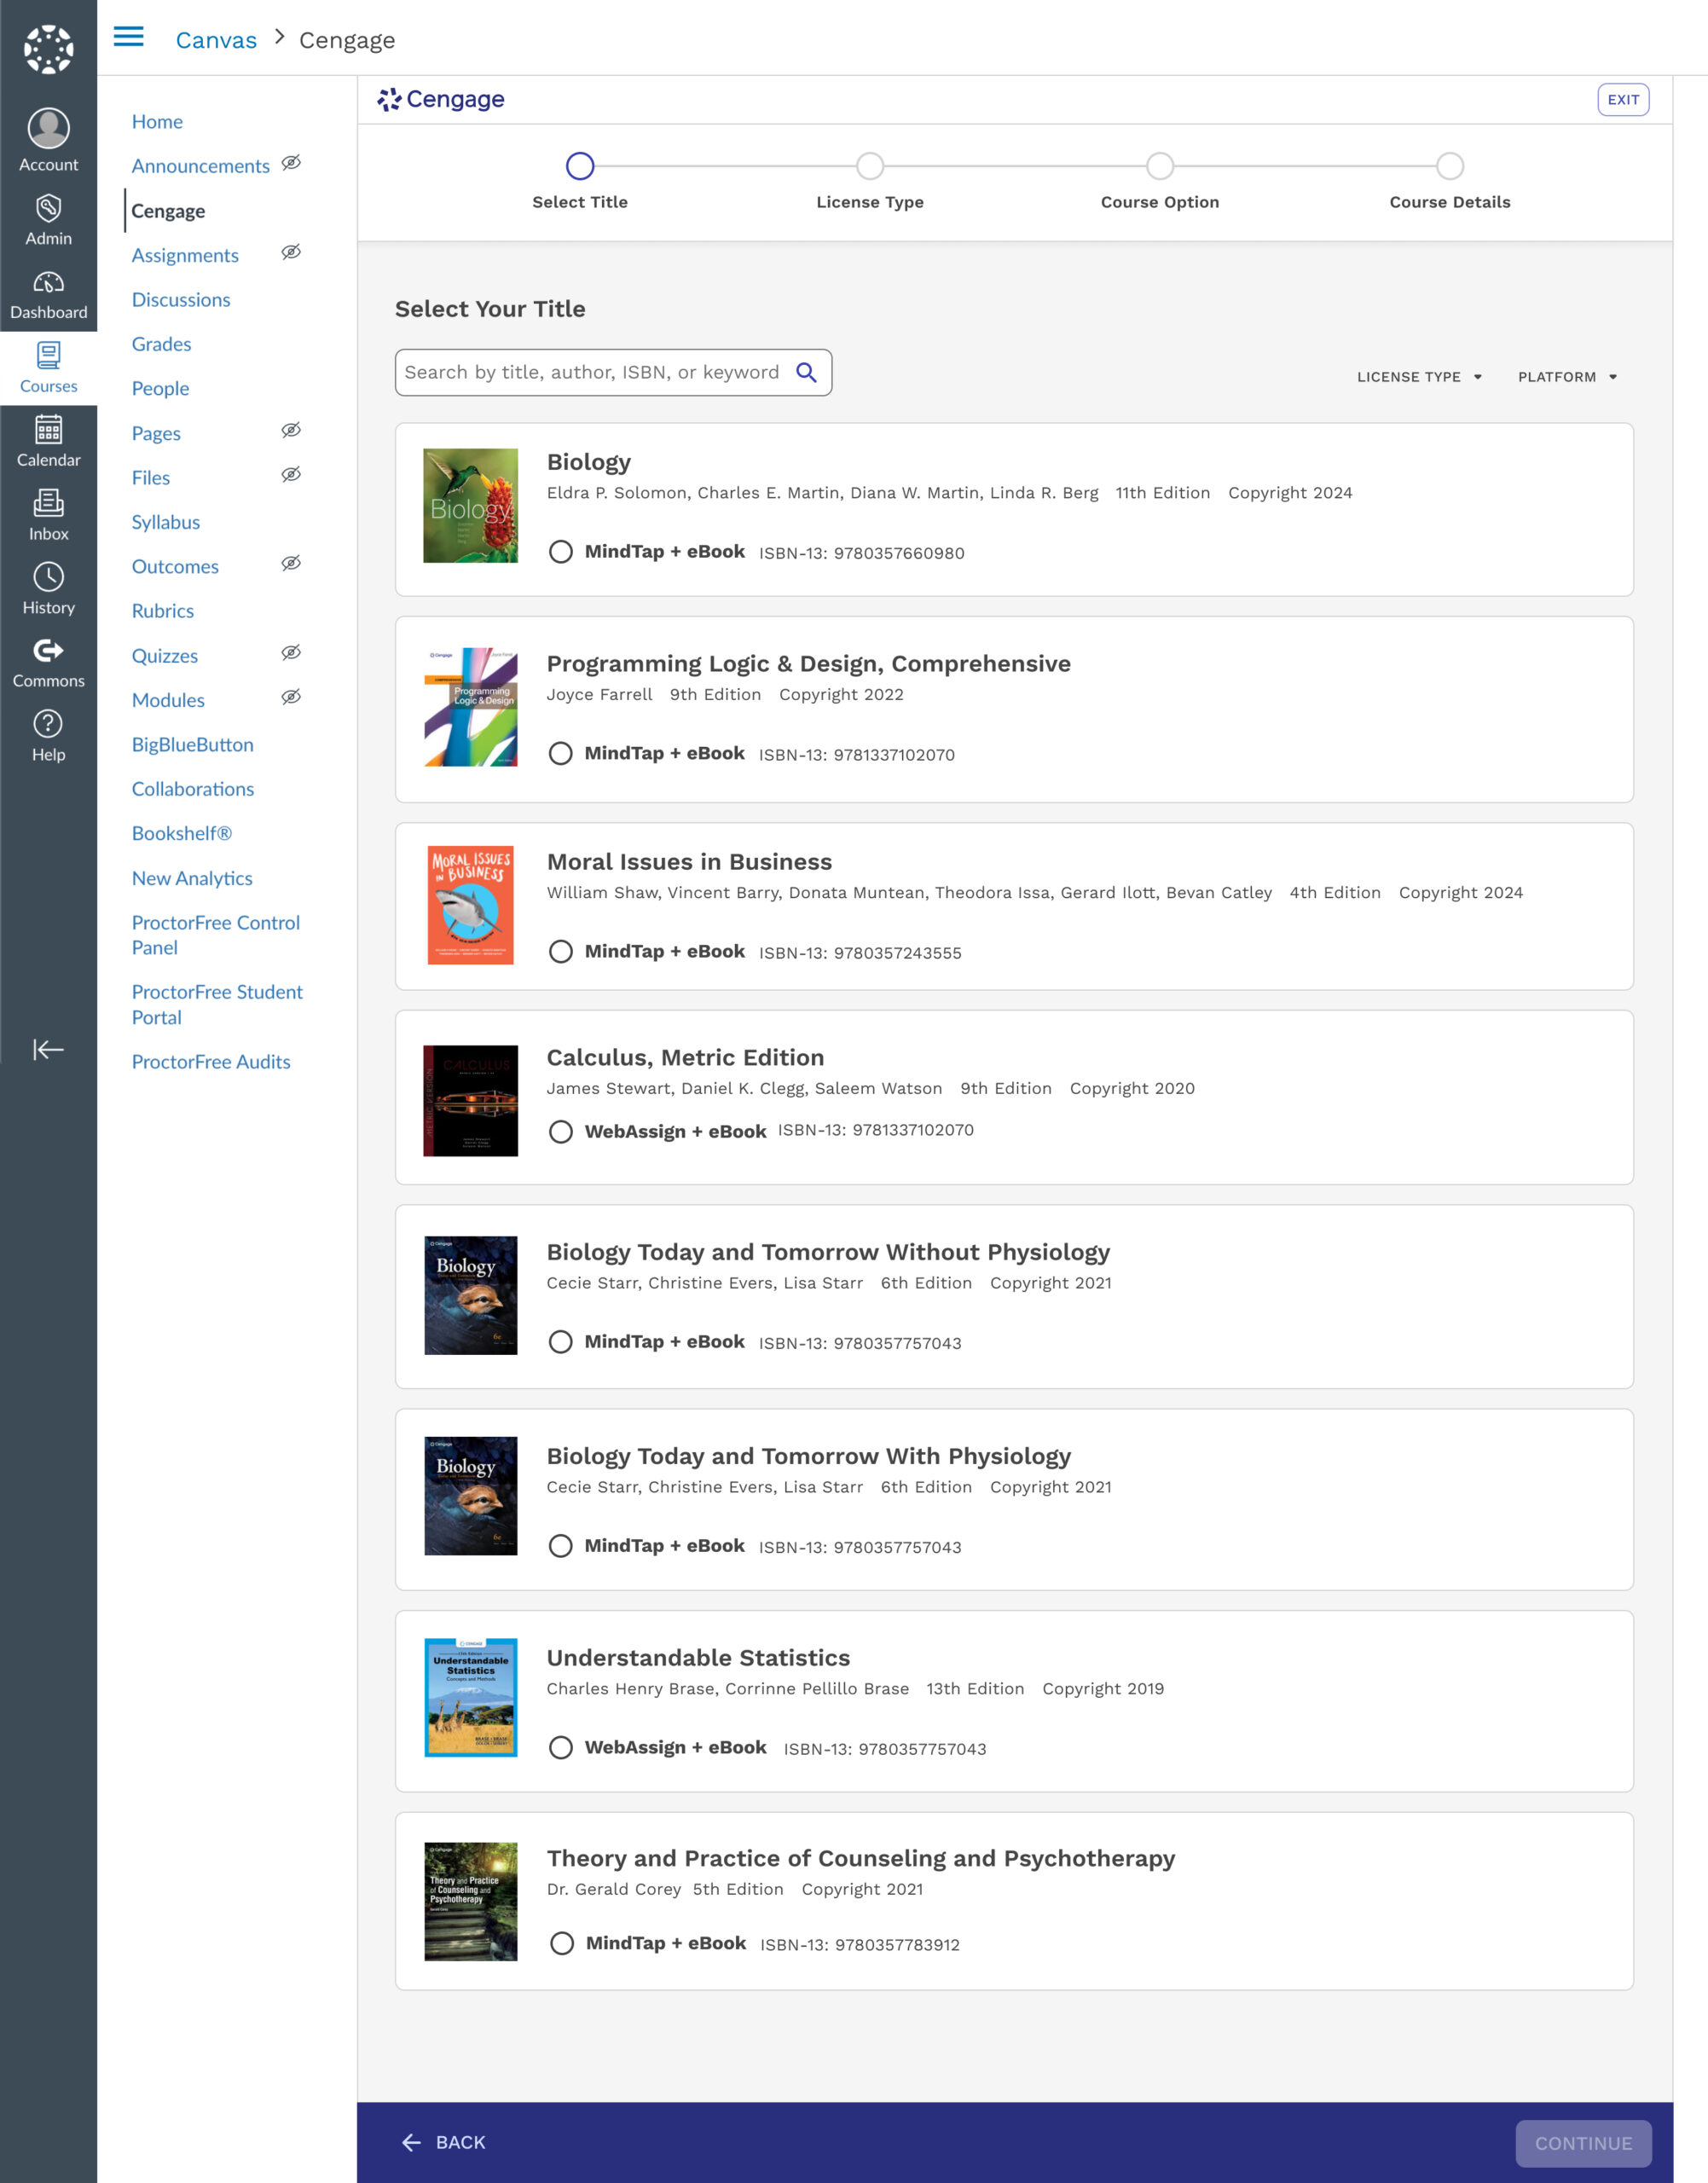Open Home in course navigation
This screenshot has height=2183, width=1708.
tap(157, 122)
